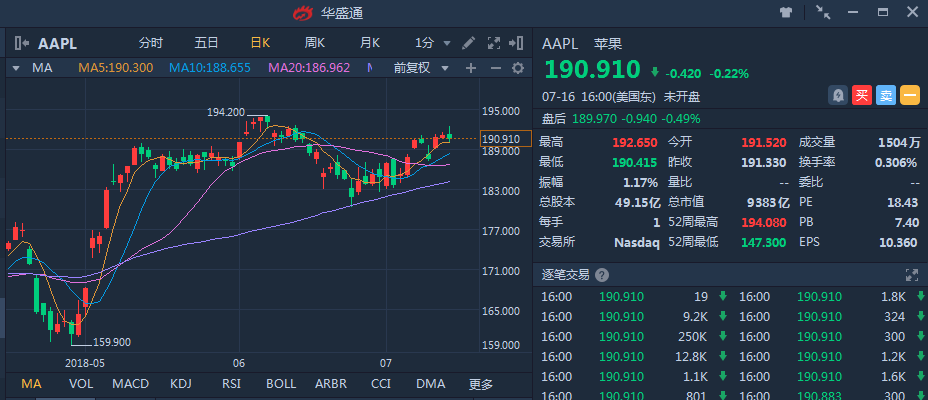928x400 pixels.
Task: Click current price 190.910 axis tag
Action: coord(506,139)
